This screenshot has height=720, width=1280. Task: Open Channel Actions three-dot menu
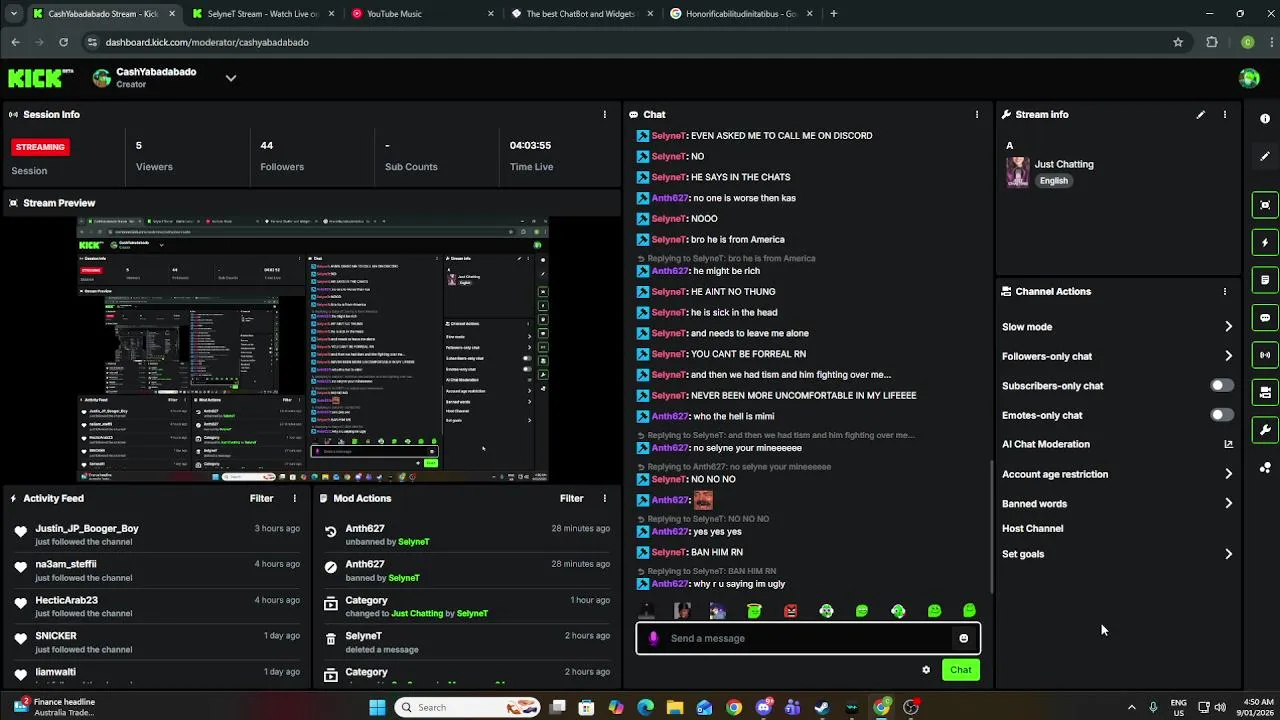1225,292
